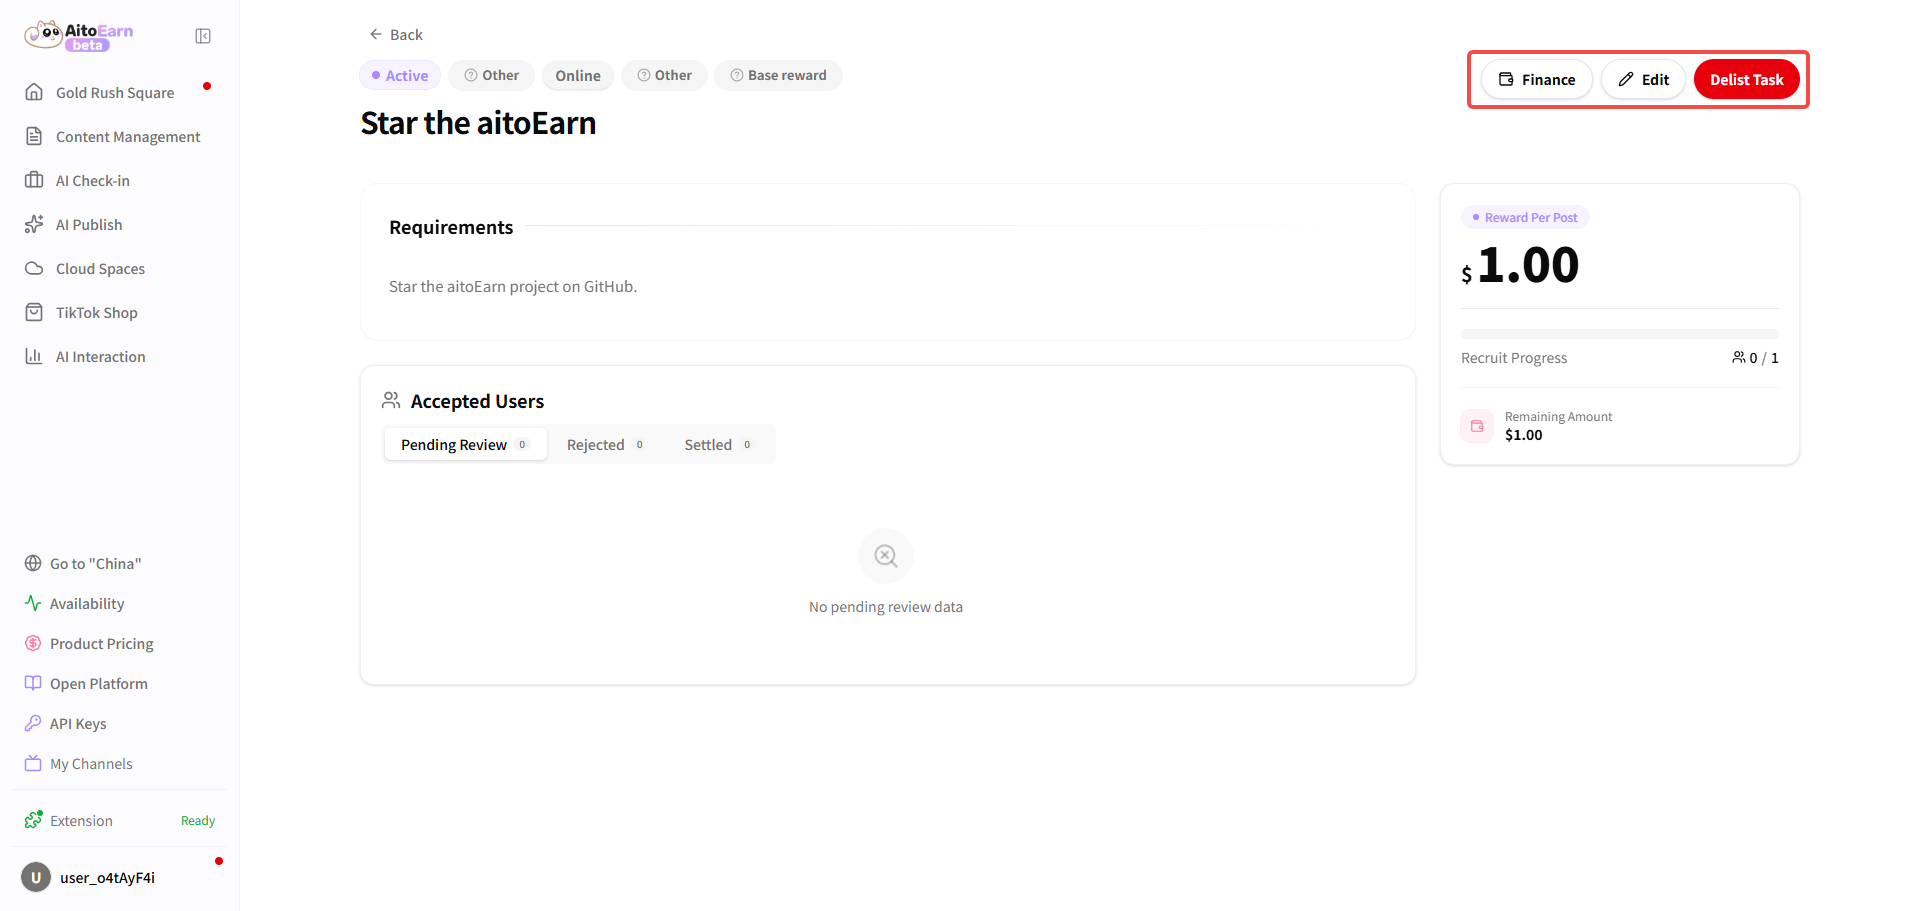Click the Base reward tag
This screenshot has height=911, width=1920.
click(x=778, y=75)
